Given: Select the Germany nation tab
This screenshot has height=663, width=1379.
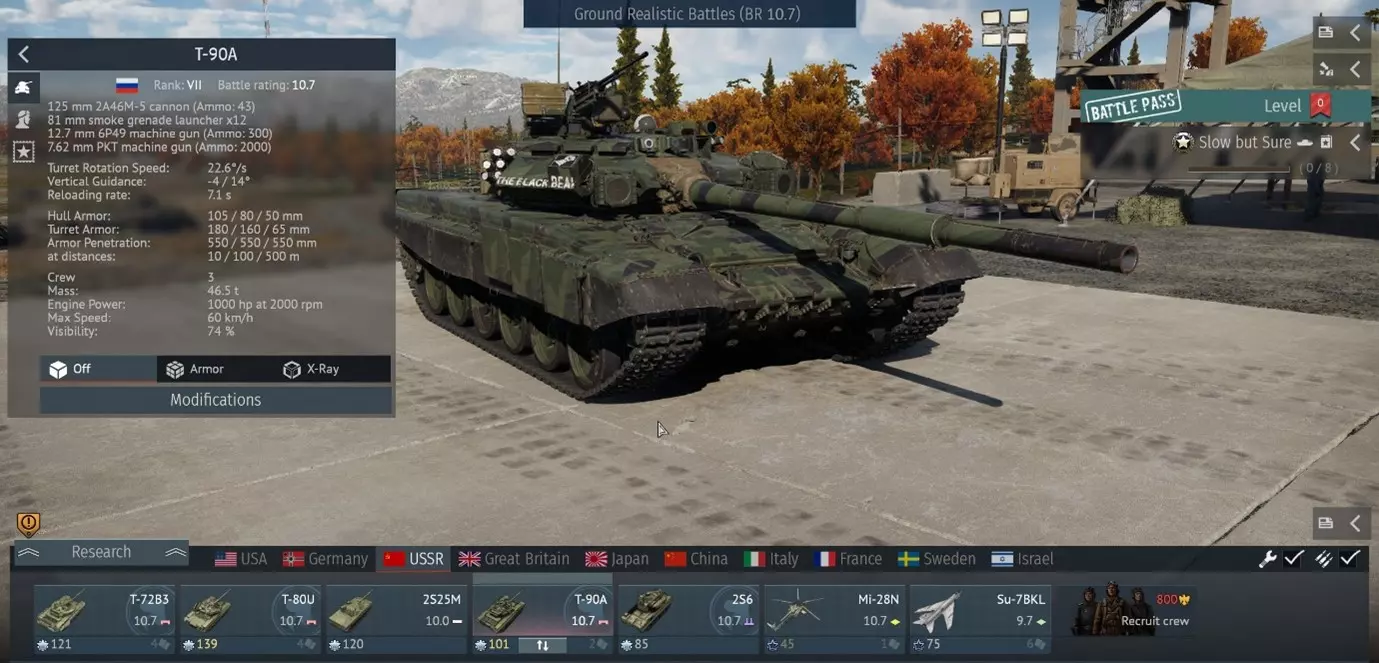Looking at the screenshot, I should [x=325, y=559].
